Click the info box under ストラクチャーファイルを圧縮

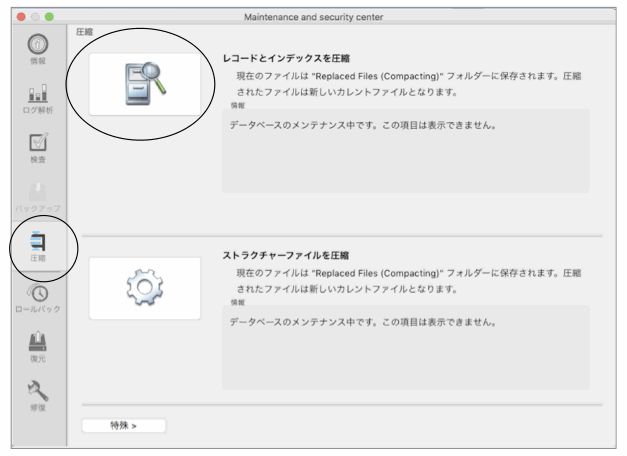click(x=405, y=347)
